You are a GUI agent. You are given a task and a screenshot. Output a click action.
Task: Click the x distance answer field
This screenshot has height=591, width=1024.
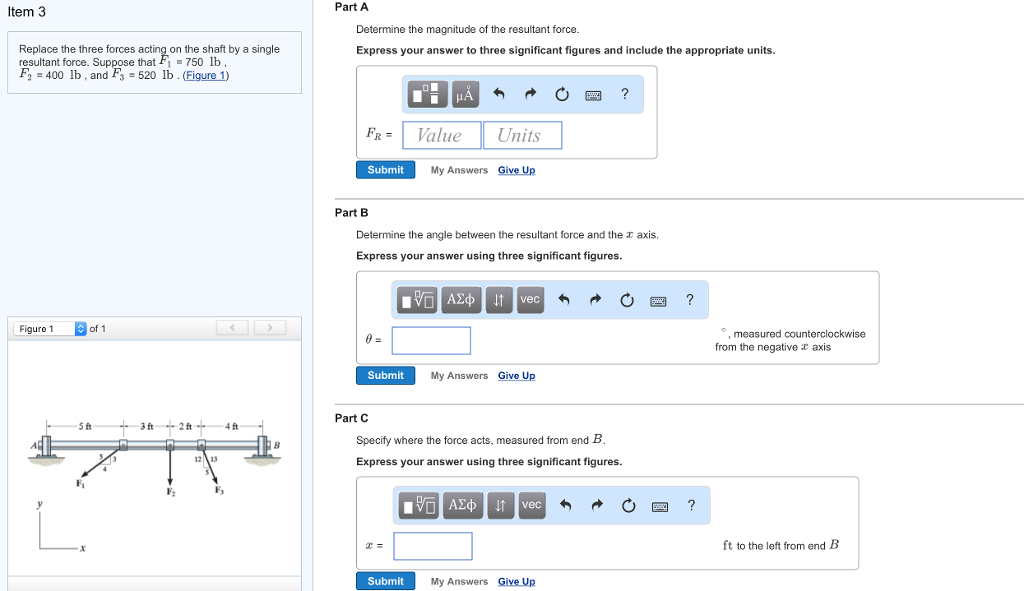pos(433,547)
